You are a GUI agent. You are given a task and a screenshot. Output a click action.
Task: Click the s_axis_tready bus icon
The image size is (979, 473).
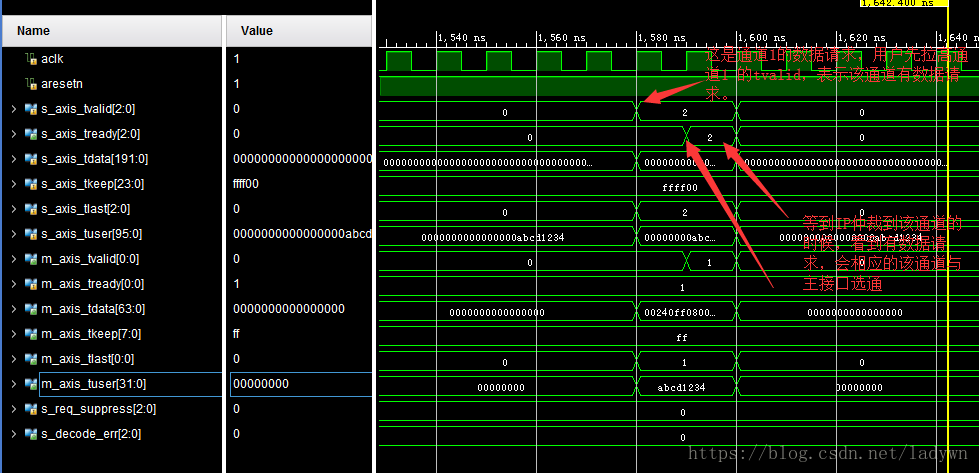(31, 134)
